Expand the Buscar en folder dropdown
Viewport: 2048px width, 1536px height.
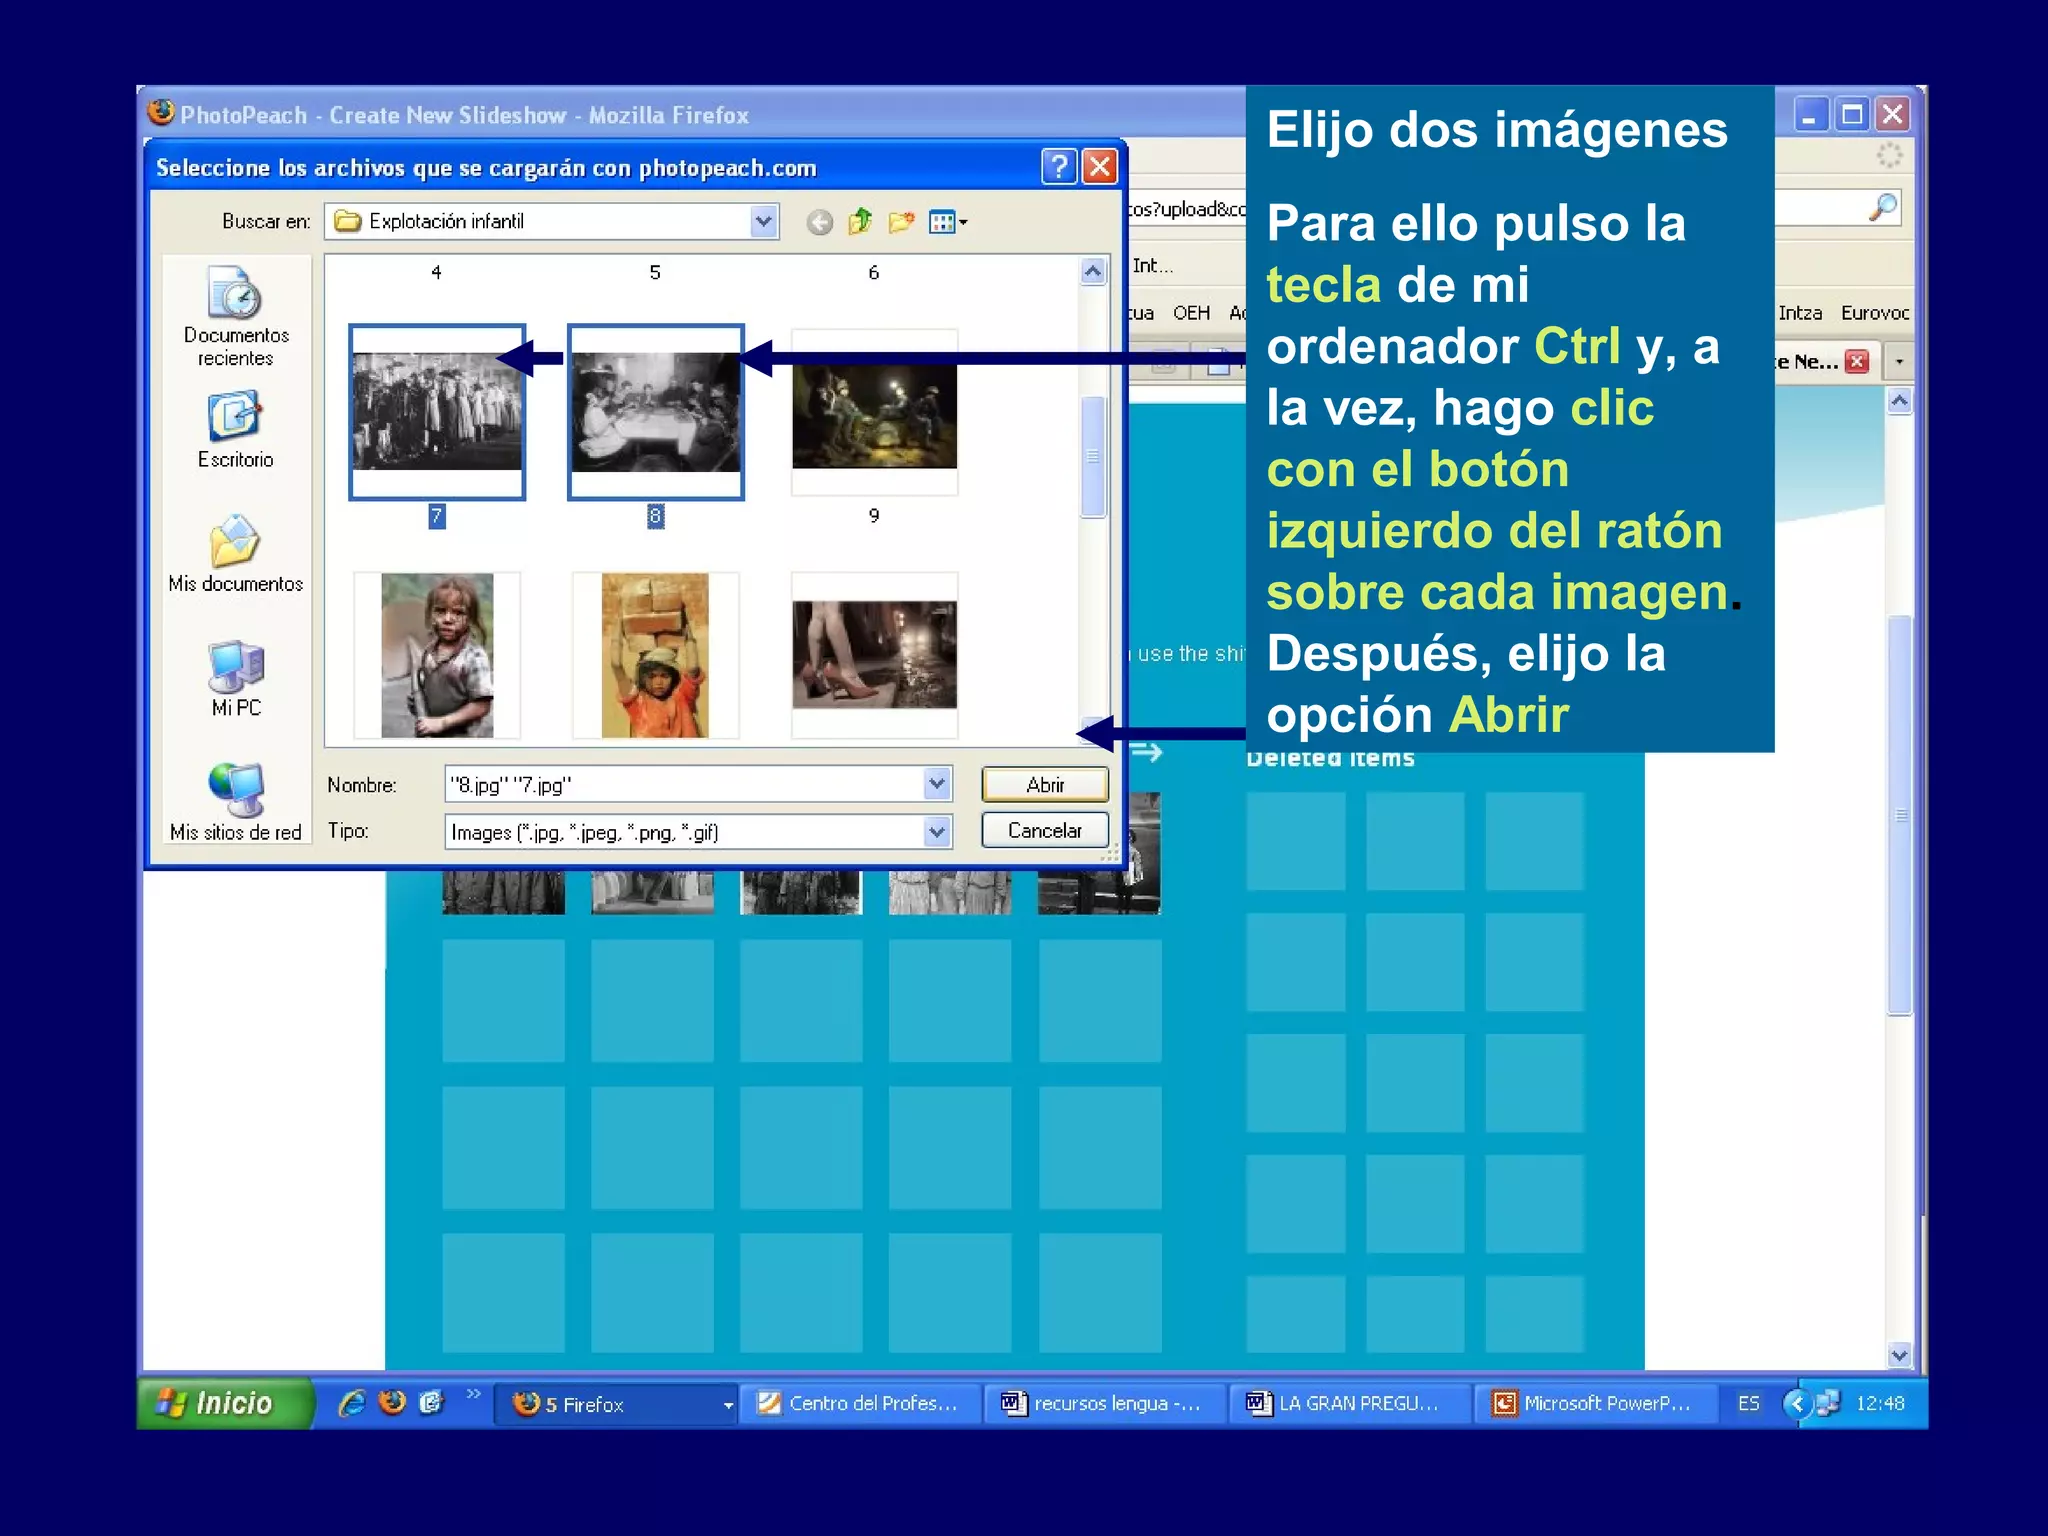763,221
